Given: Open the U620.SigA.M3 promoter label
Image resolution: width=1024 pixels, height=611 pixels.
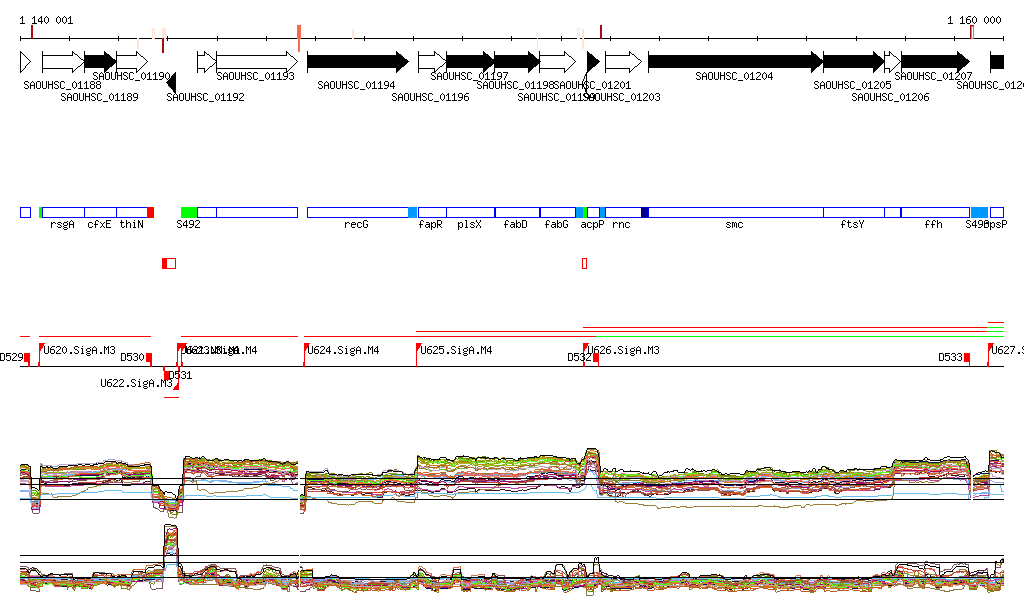Looking at the screenshot, I should coord(80,350).
